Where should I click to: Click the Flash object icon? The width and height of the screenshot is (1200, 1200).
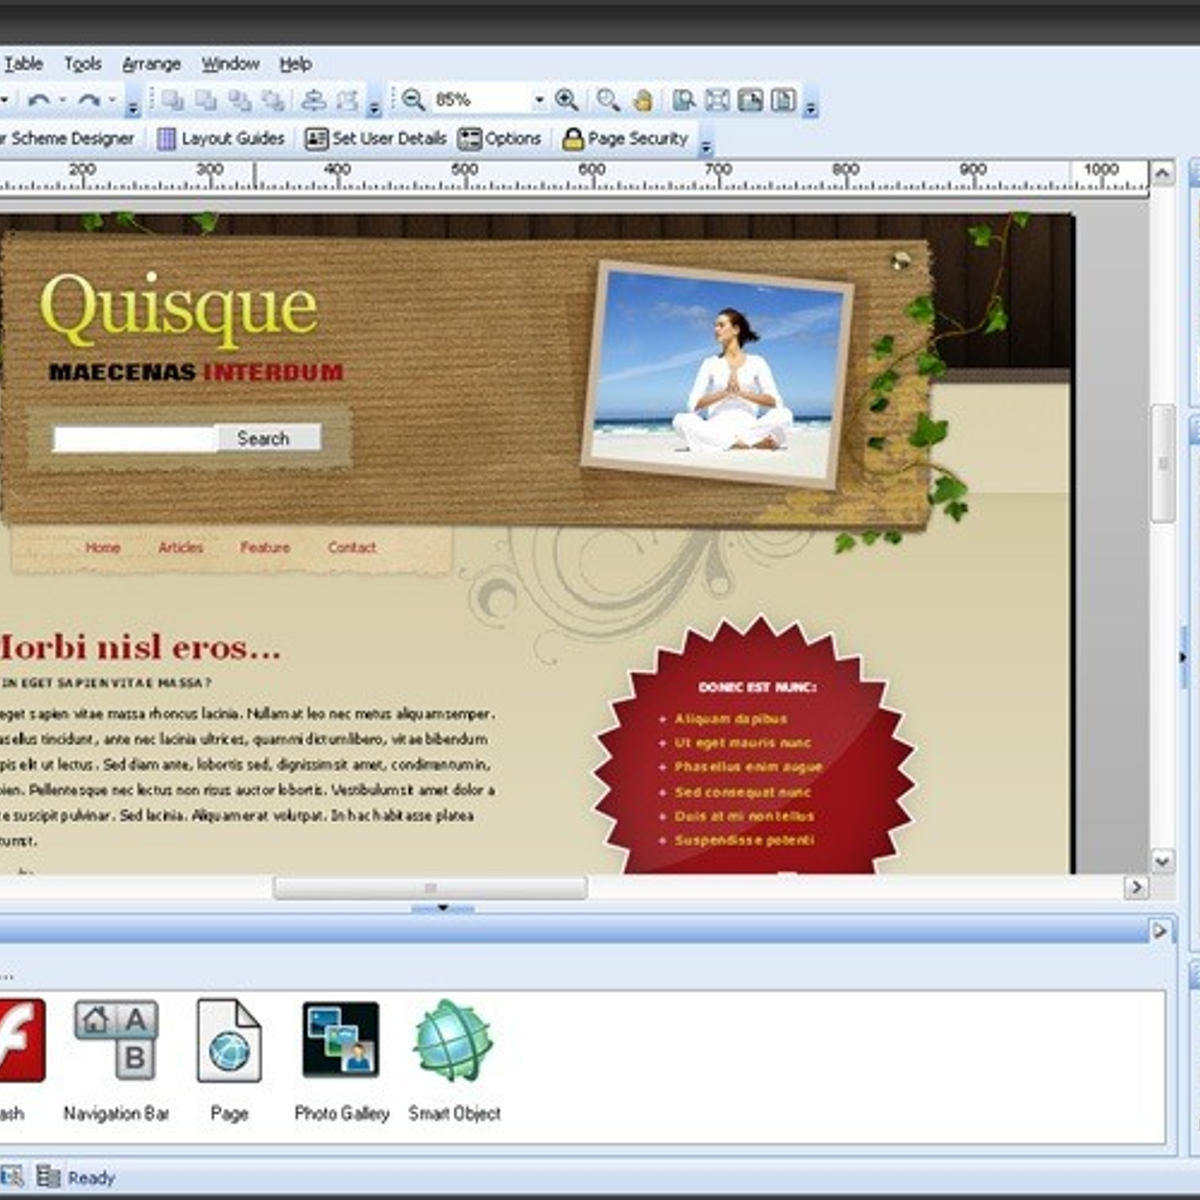point(18,1040)
